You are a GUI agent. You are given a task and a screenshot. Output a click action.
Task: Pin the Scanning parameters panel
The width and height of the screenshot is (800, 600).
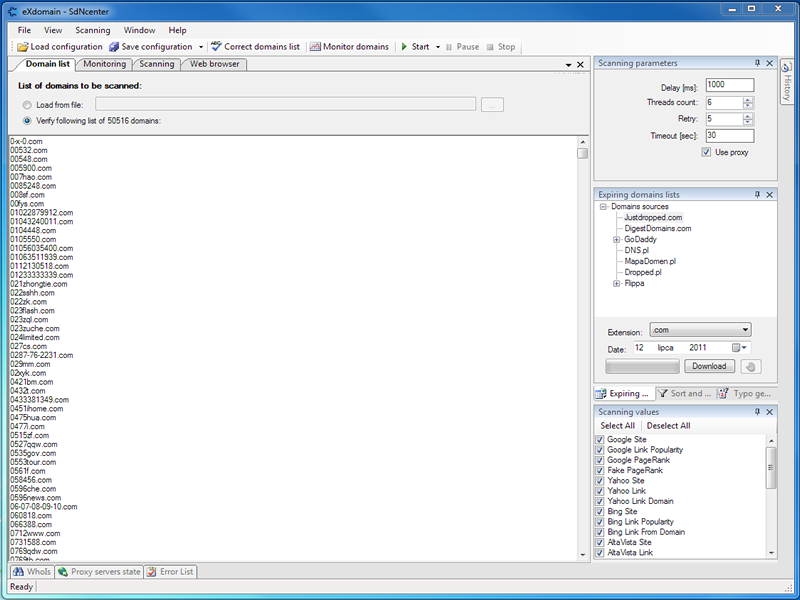757,63
